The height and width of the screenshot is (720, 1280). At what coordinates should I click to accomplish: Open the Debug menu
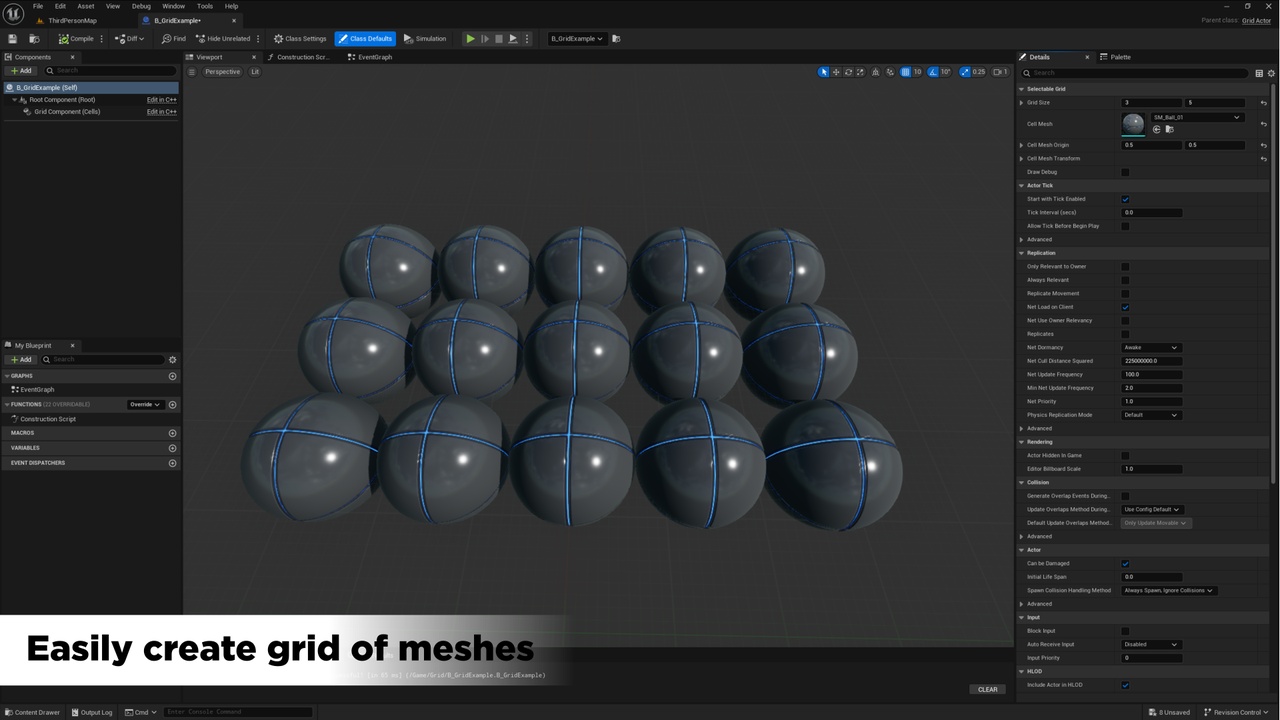(x=141, y=6)
